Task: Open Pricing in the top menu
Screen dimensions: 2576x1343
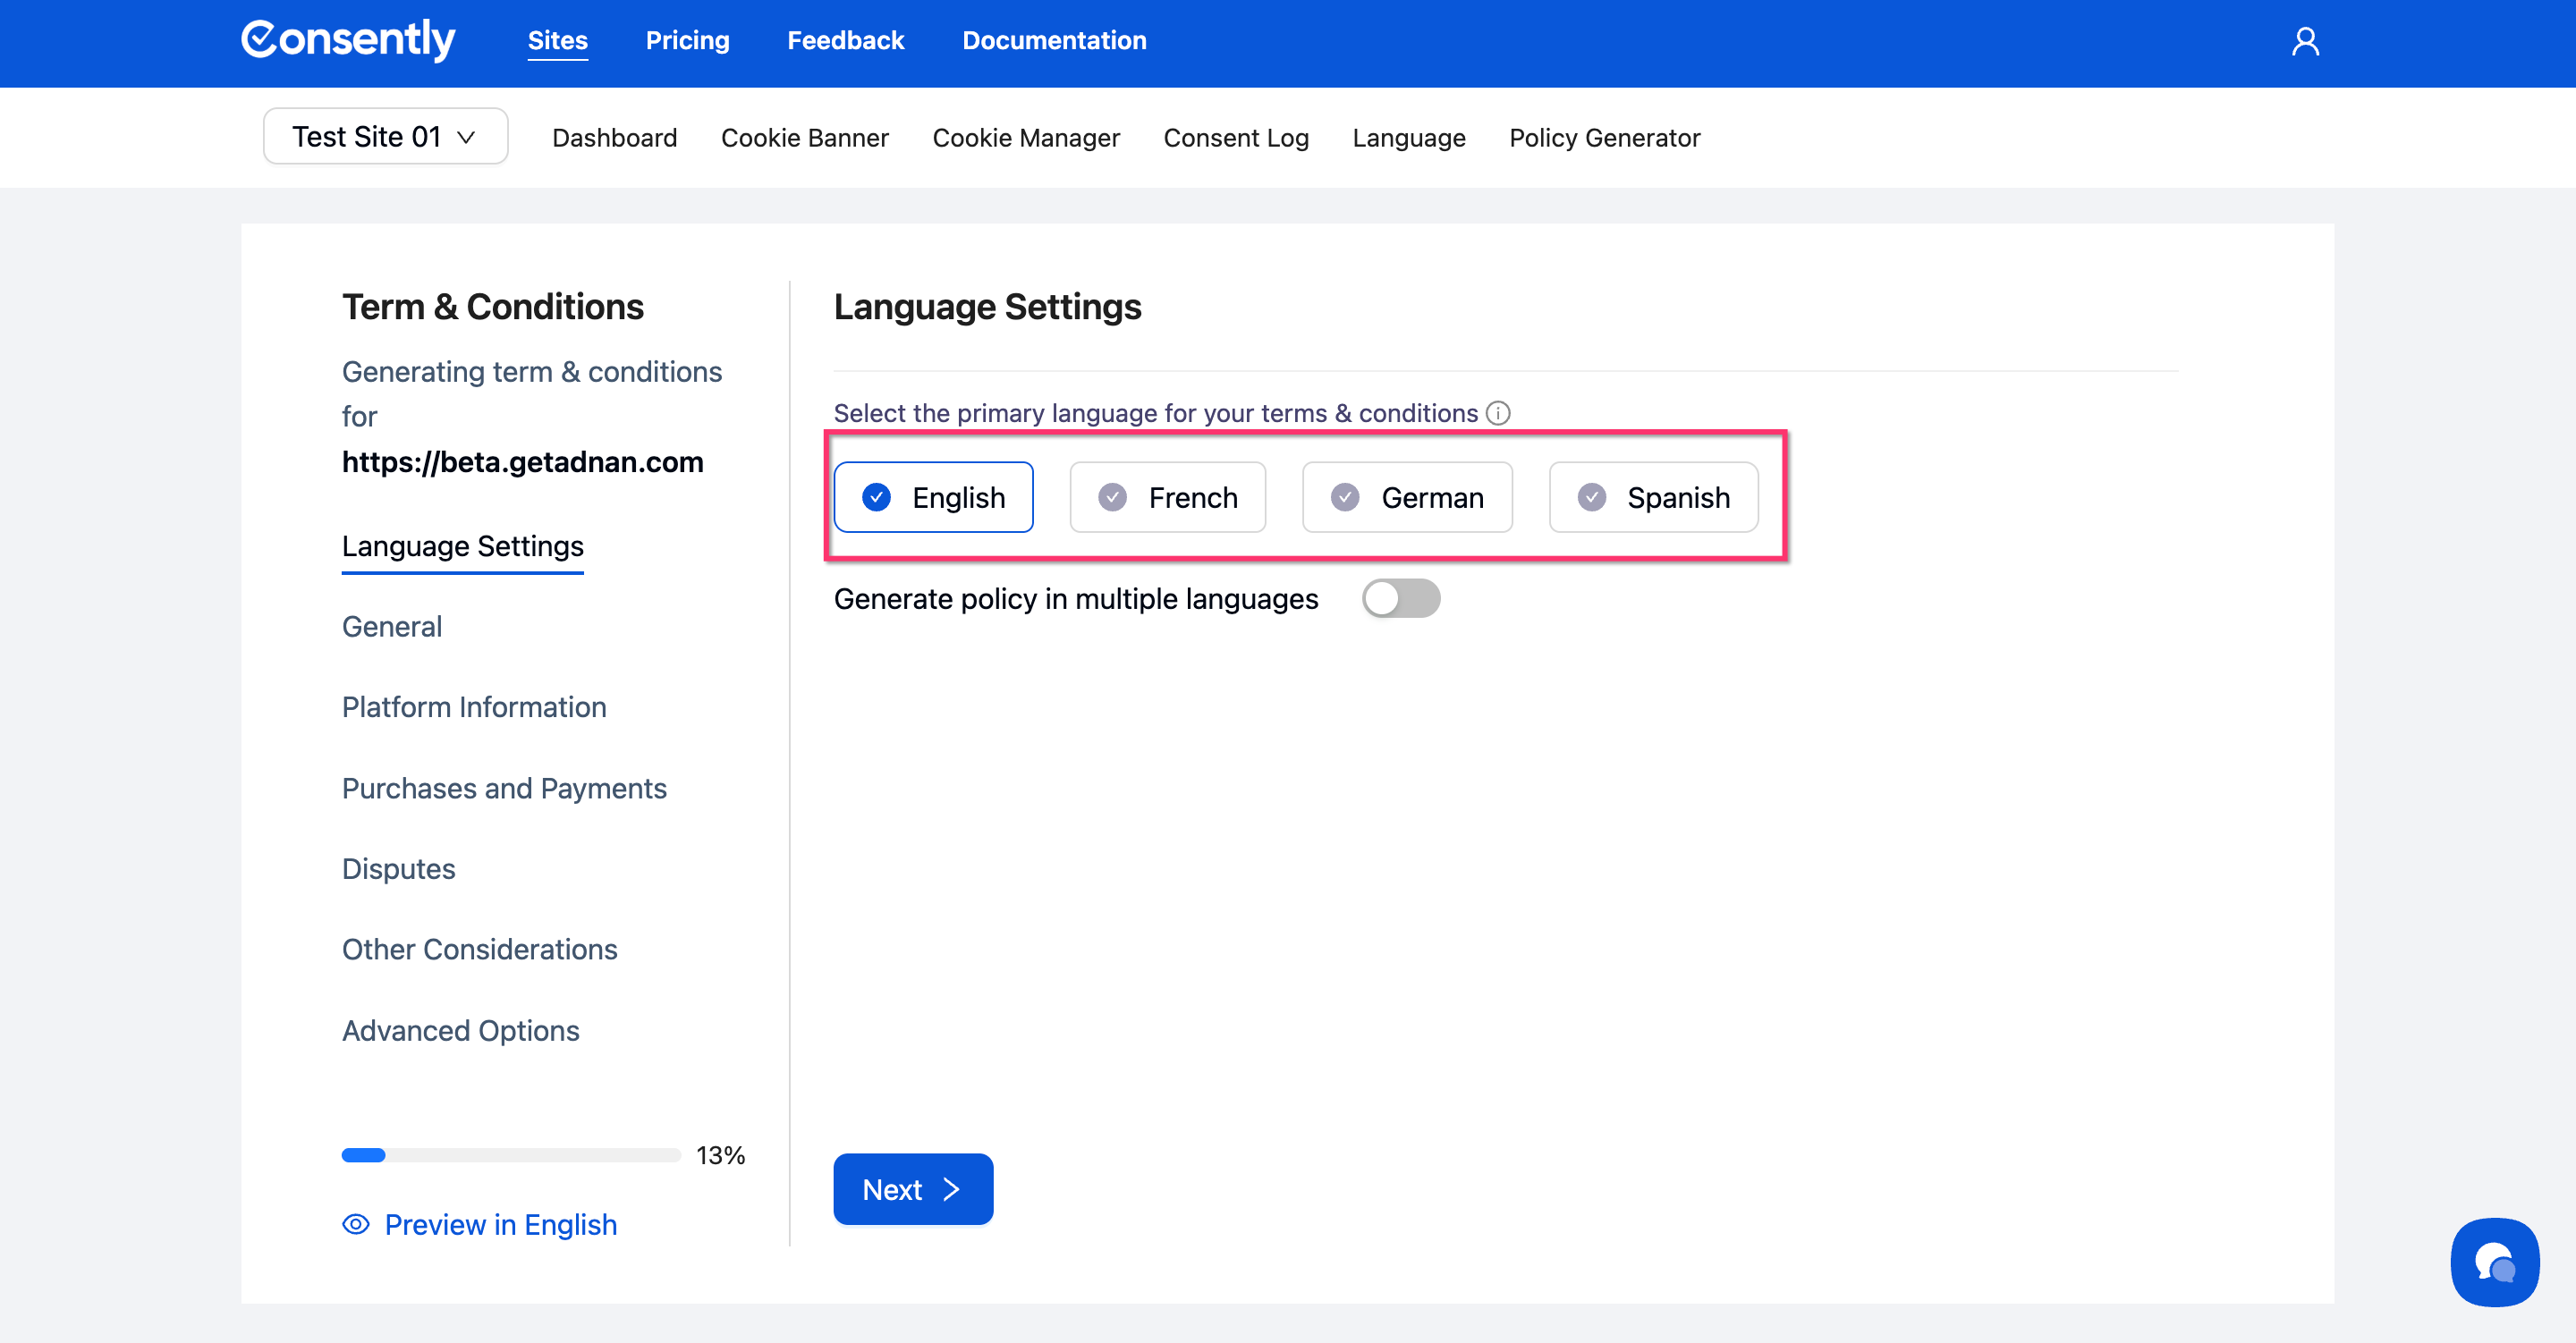Action: (687, 40)
